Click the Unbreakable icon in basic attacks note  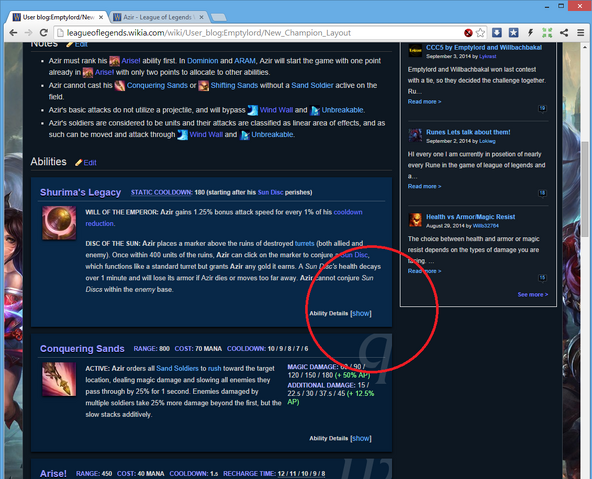pos(314,110)
